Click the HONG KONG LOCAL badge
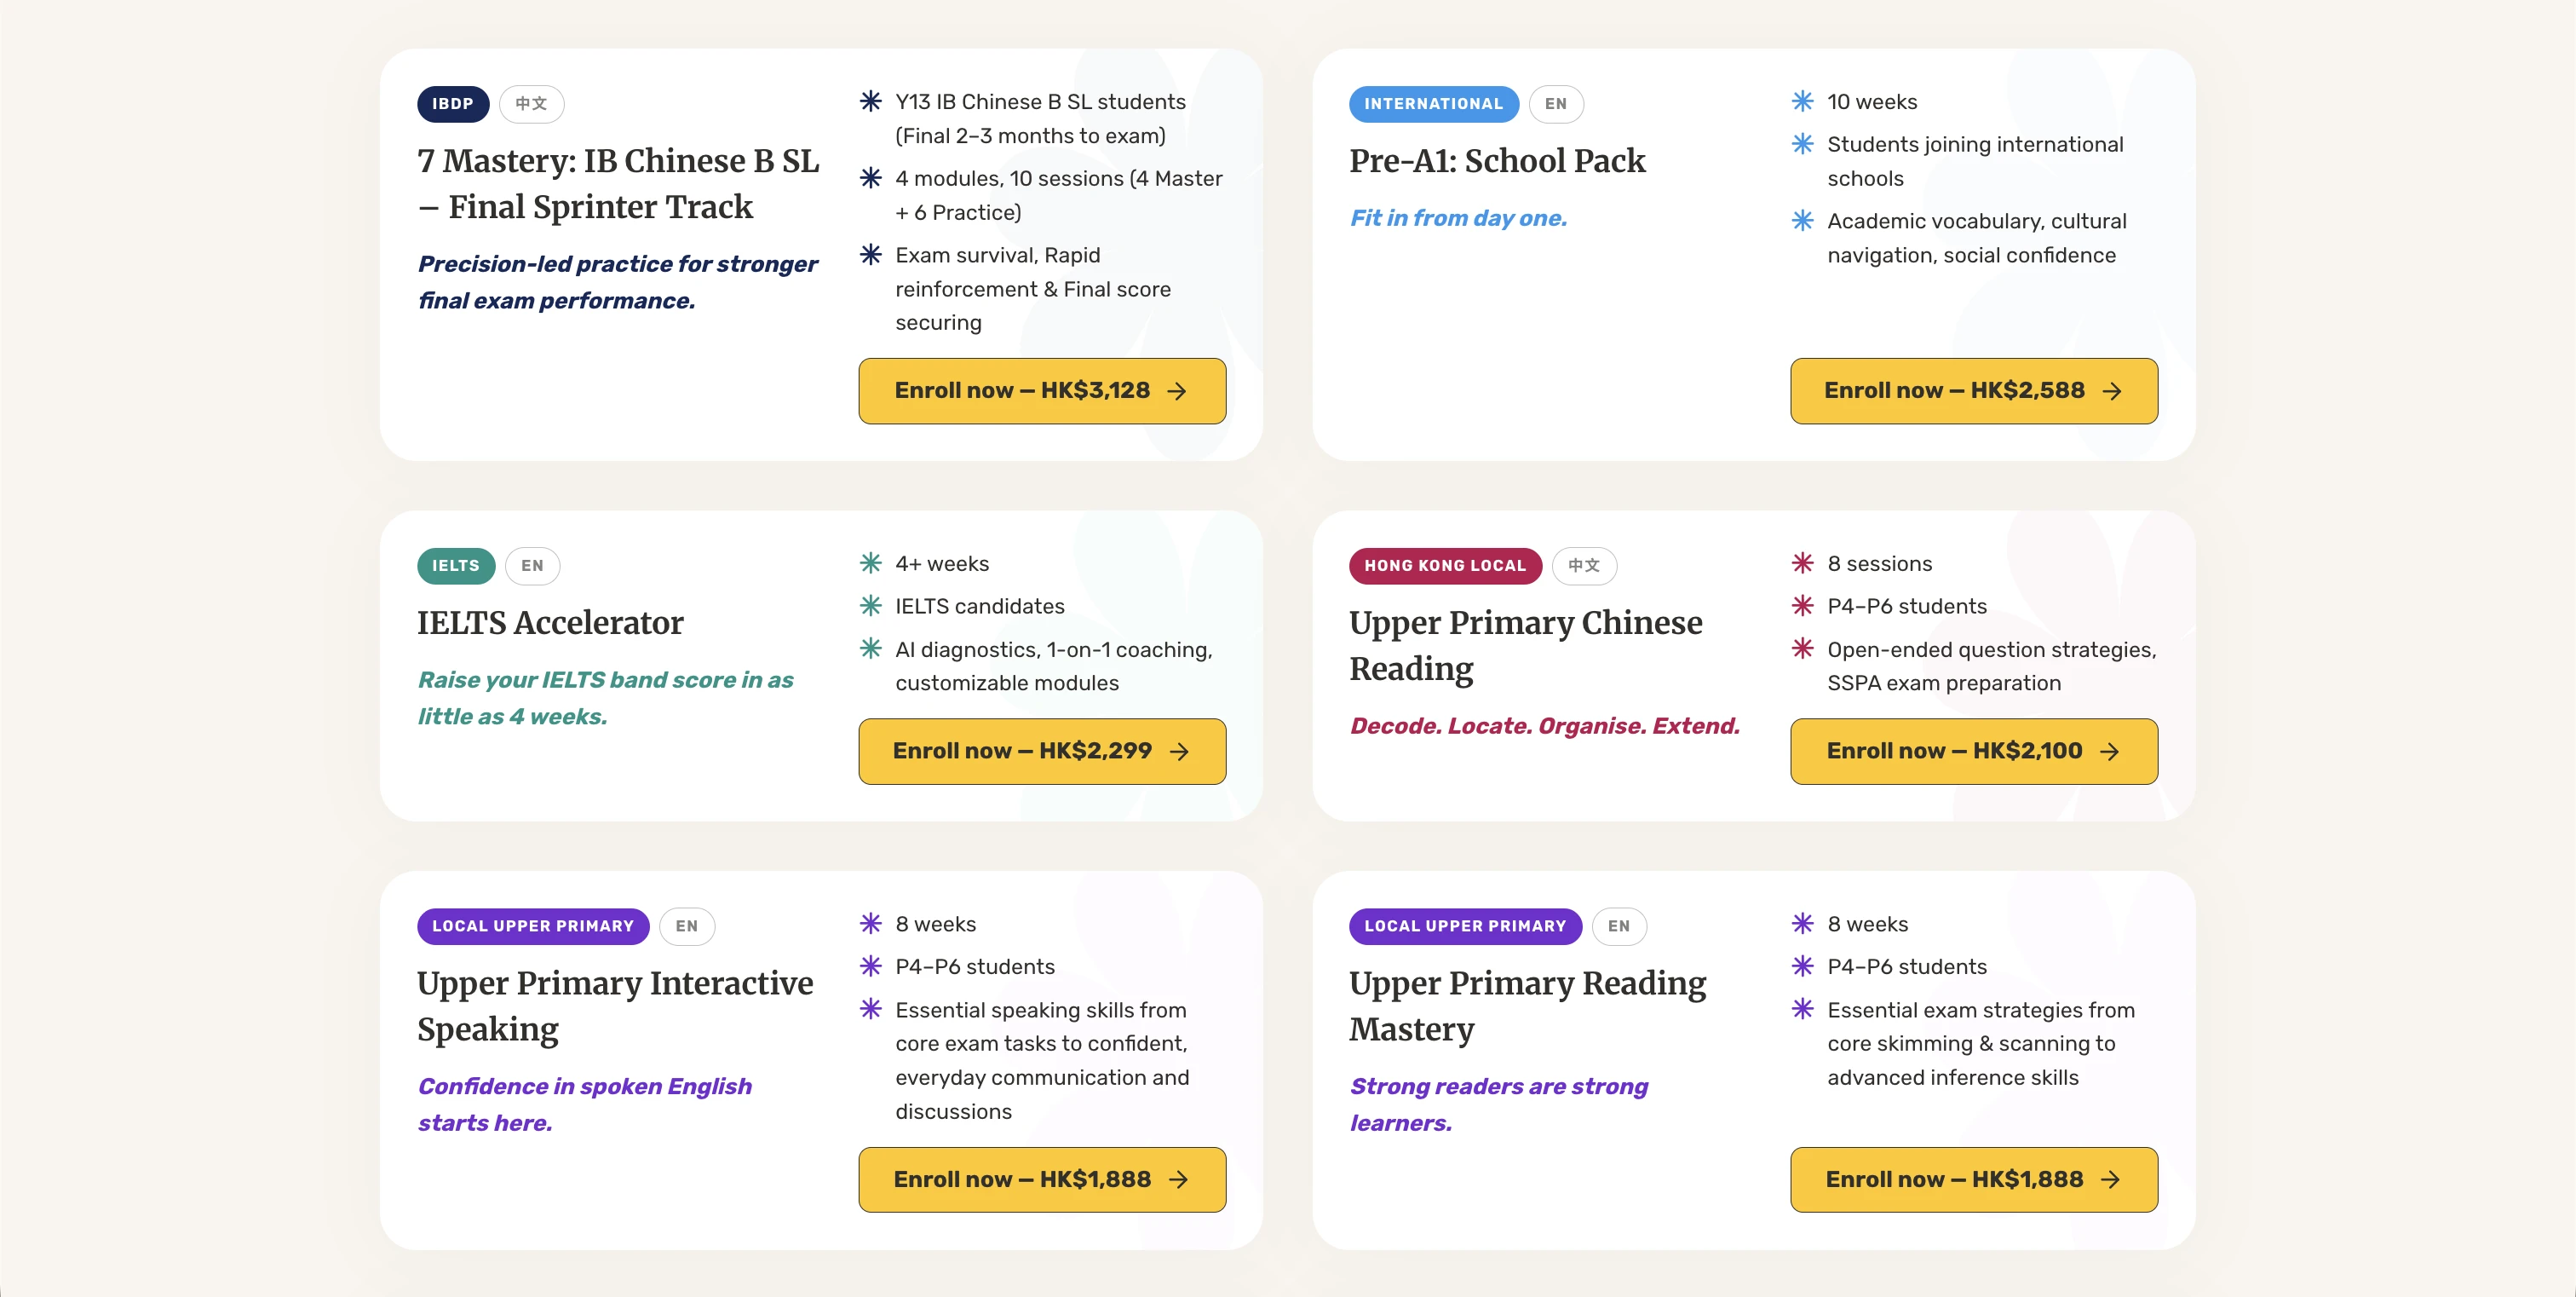The height and width of the screenshot is (1297, 2576). coord(1445,566)
